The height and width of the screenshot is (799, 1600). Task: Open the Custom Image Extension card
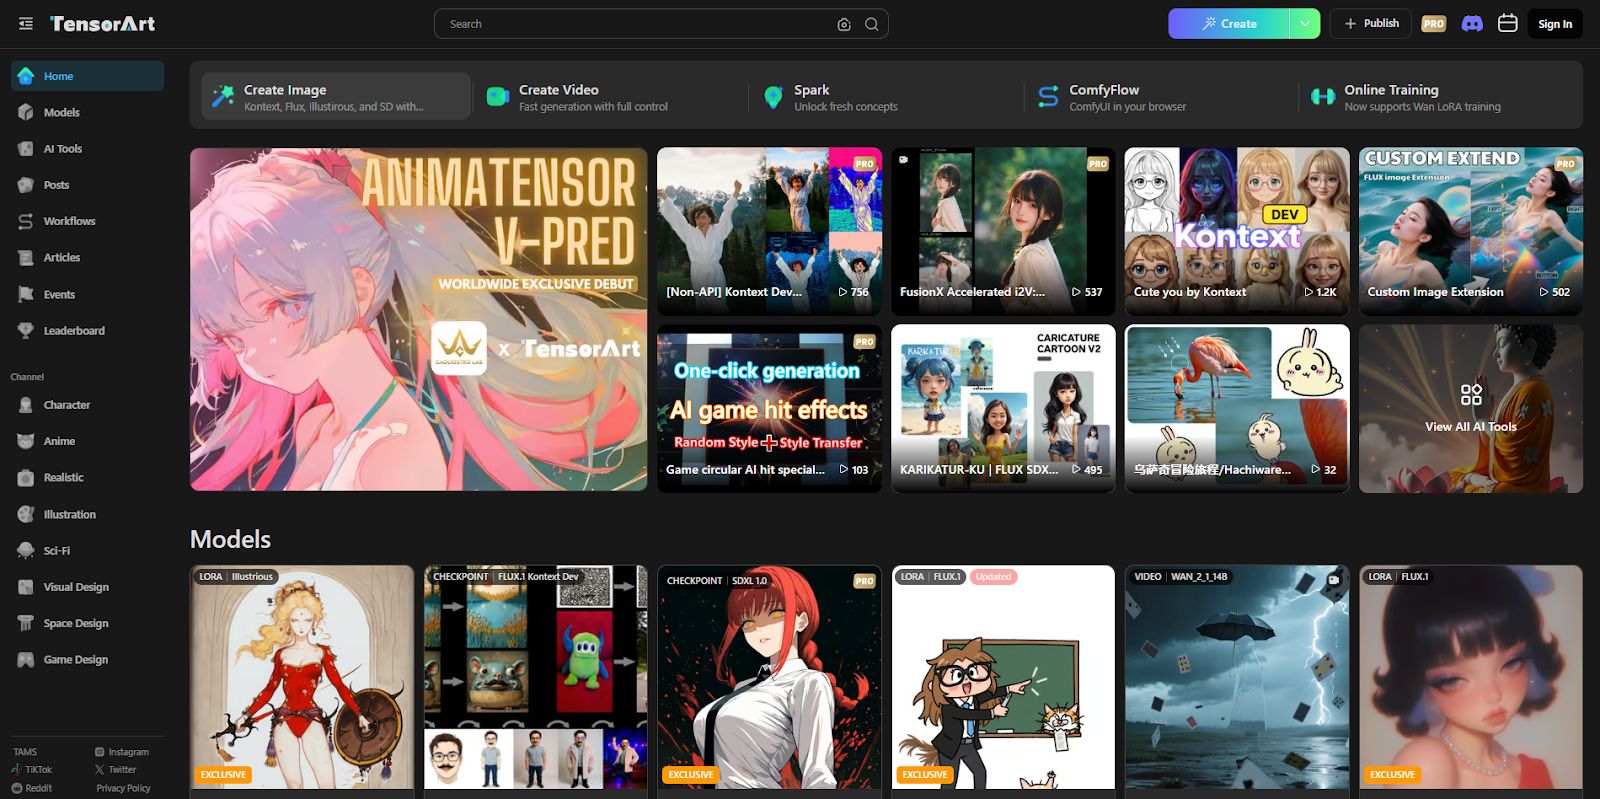1471,231
